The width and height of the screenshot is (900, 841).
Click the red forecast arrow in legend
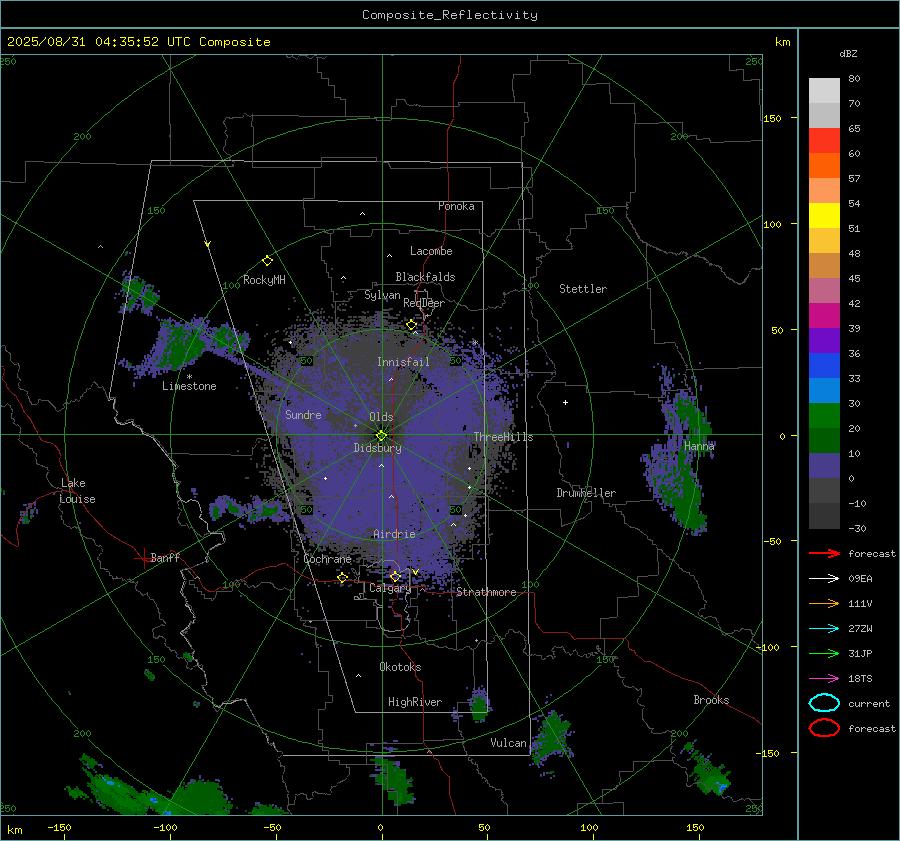coord(824,553)
